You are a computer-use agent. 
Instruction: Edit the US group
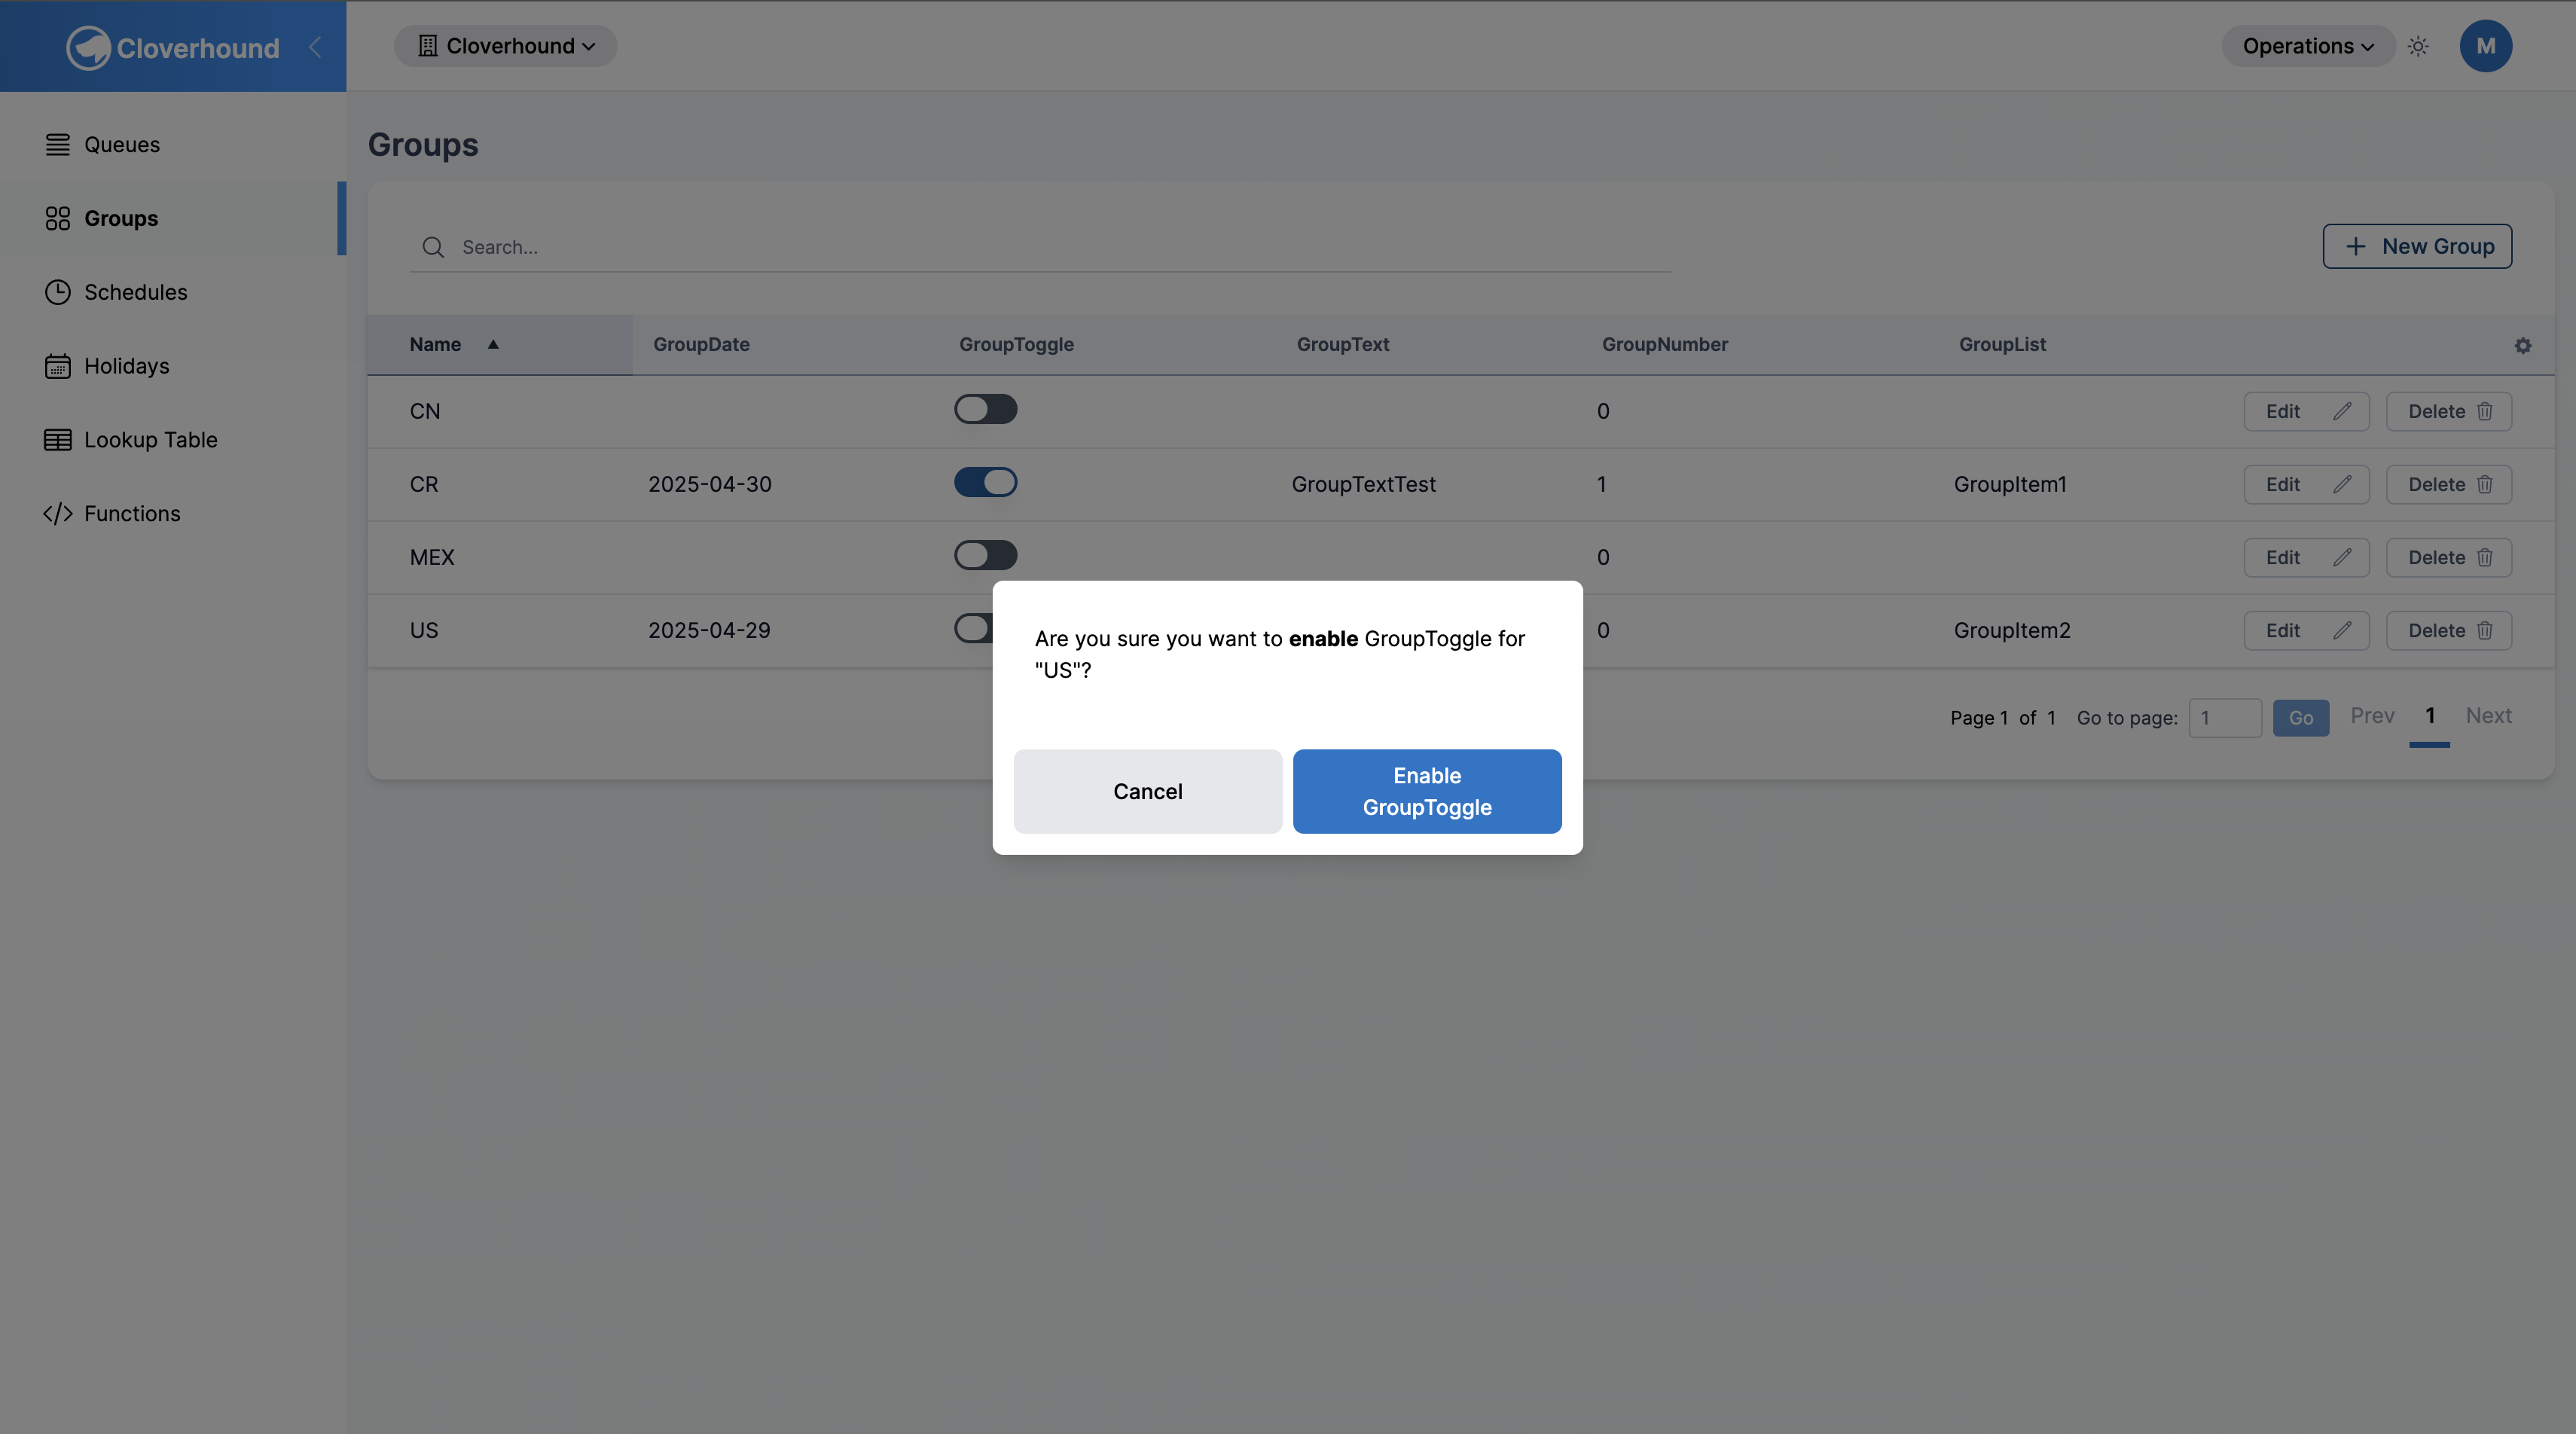[x=2306, y=630]
